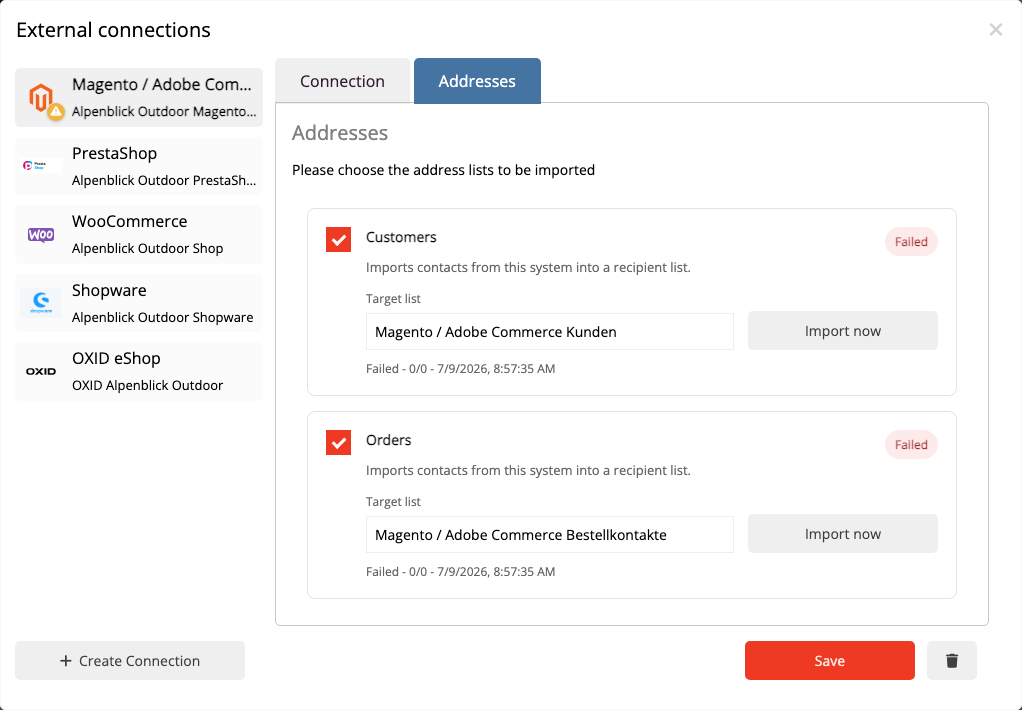Save the connection settings
1022x710 pixels.
tap(830, 660)
